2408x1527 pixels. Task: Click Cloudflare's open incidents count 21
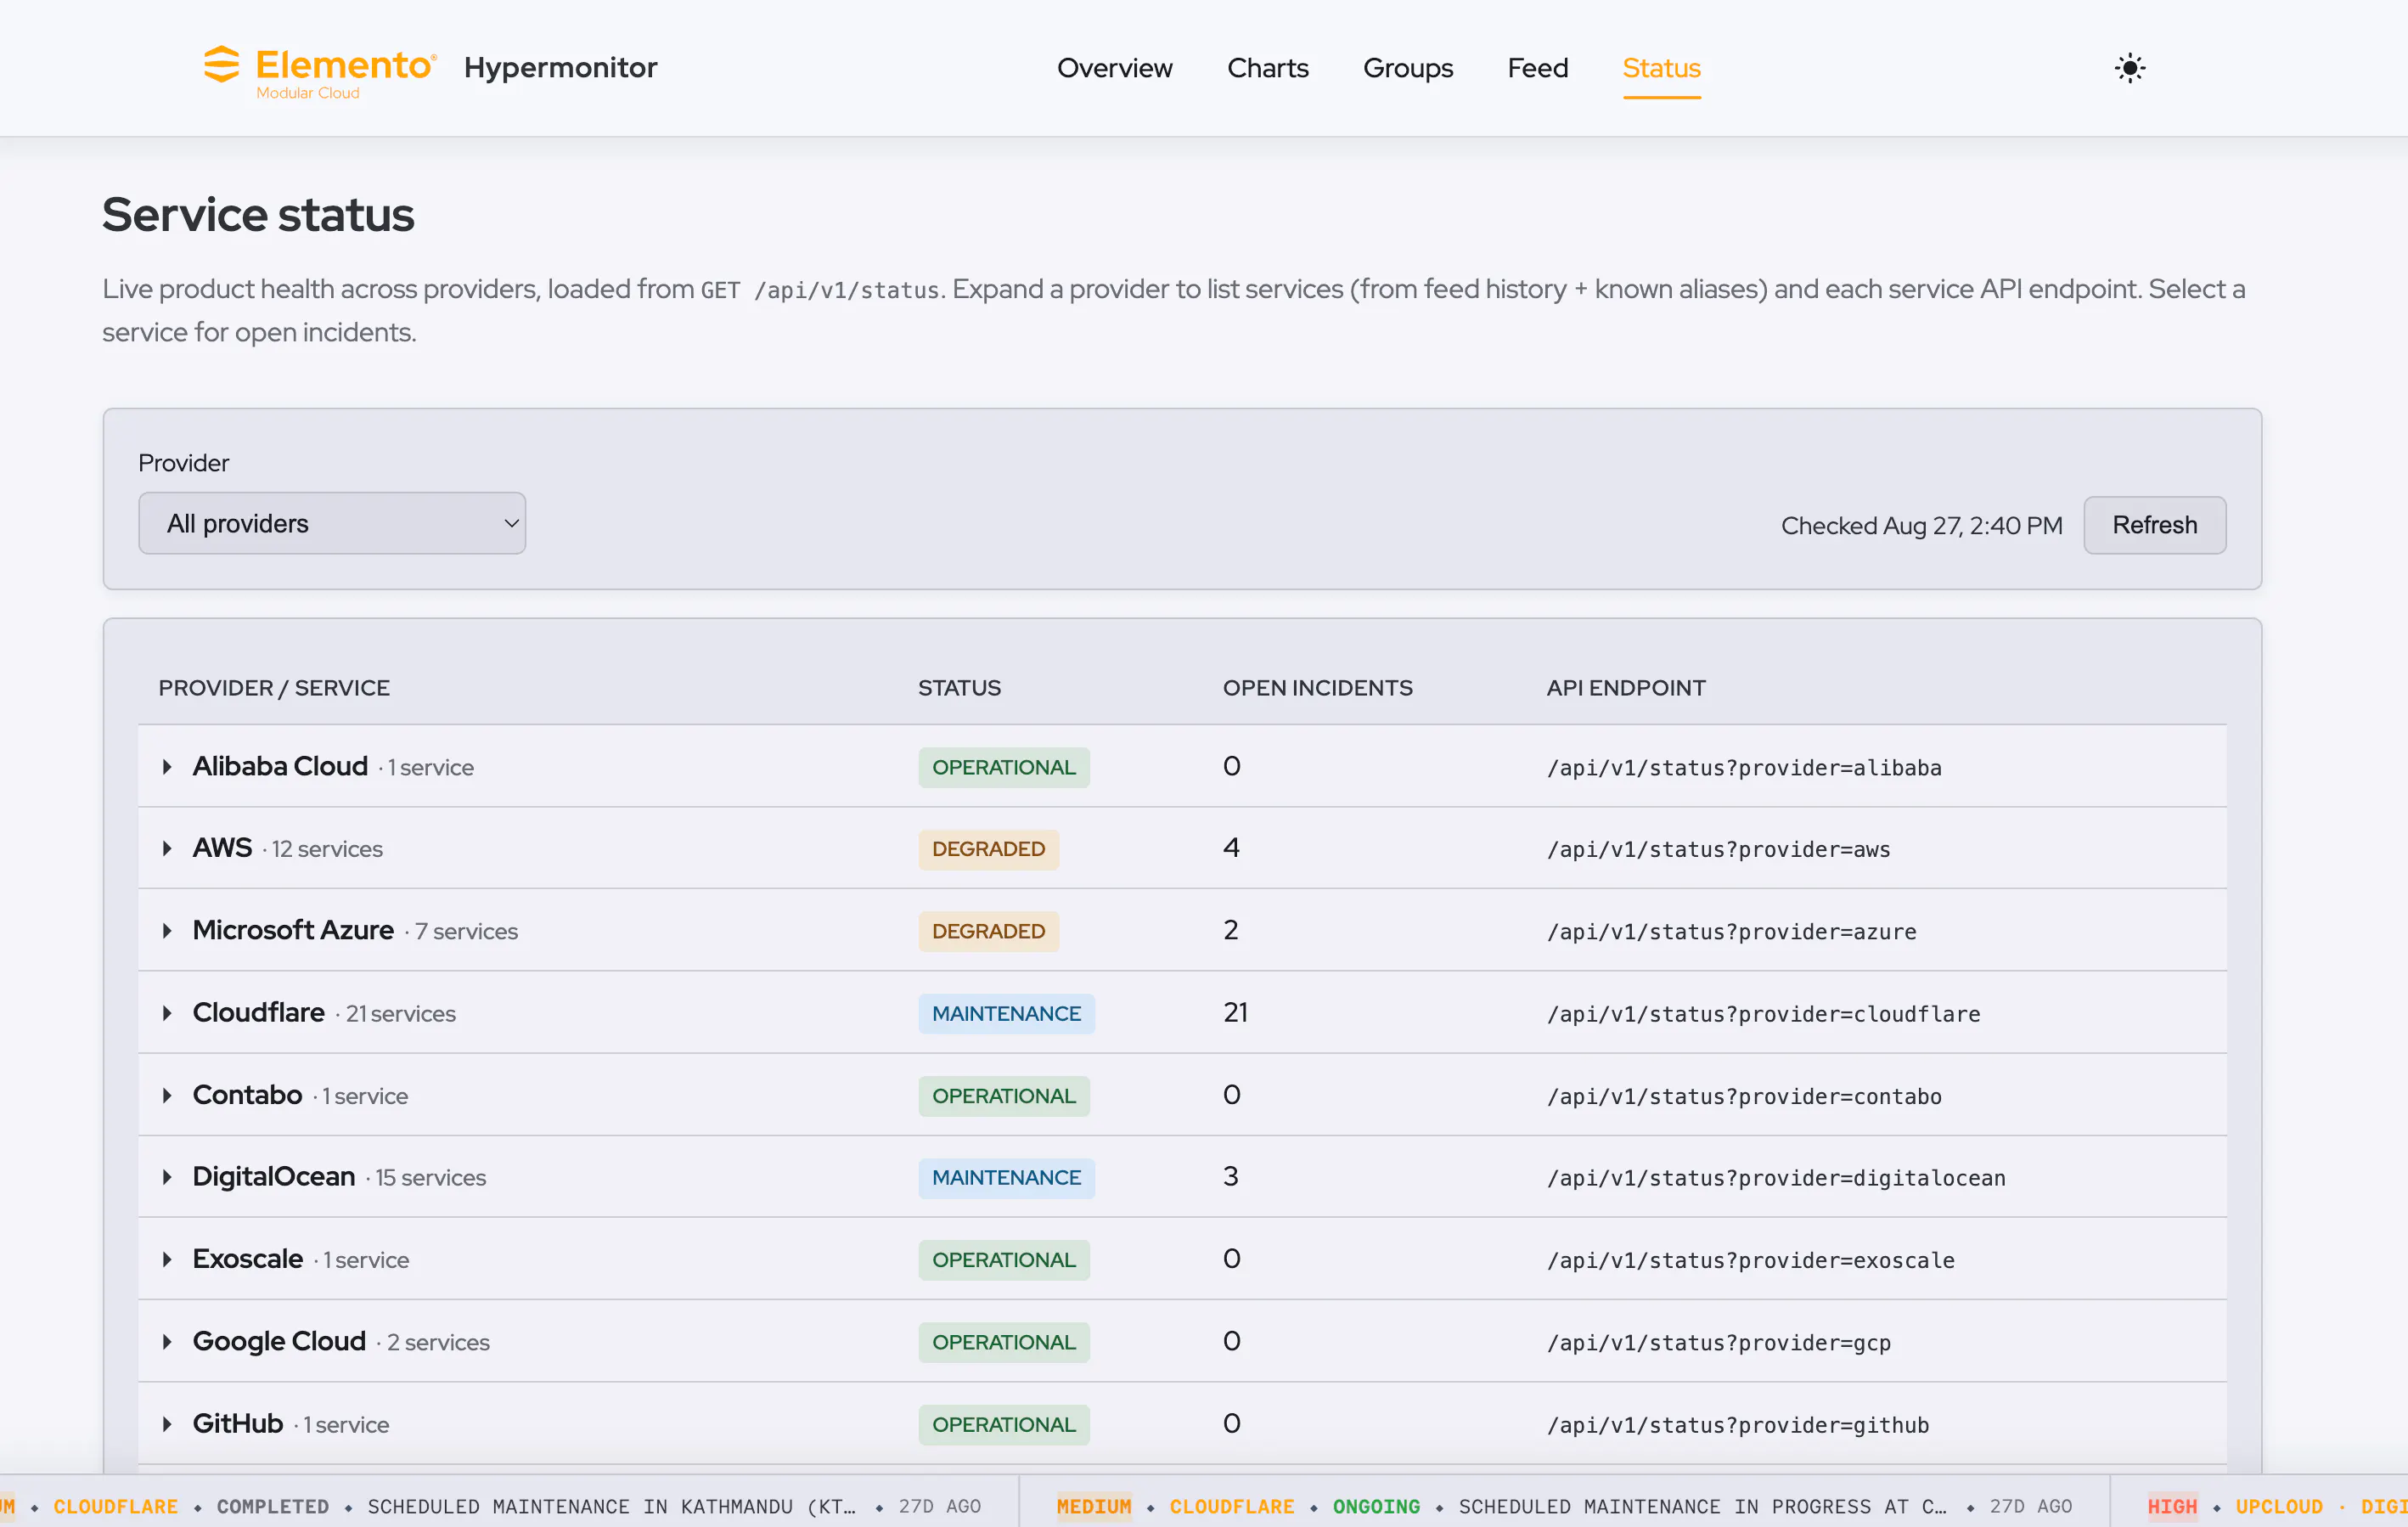(x=1236, y=1012)
